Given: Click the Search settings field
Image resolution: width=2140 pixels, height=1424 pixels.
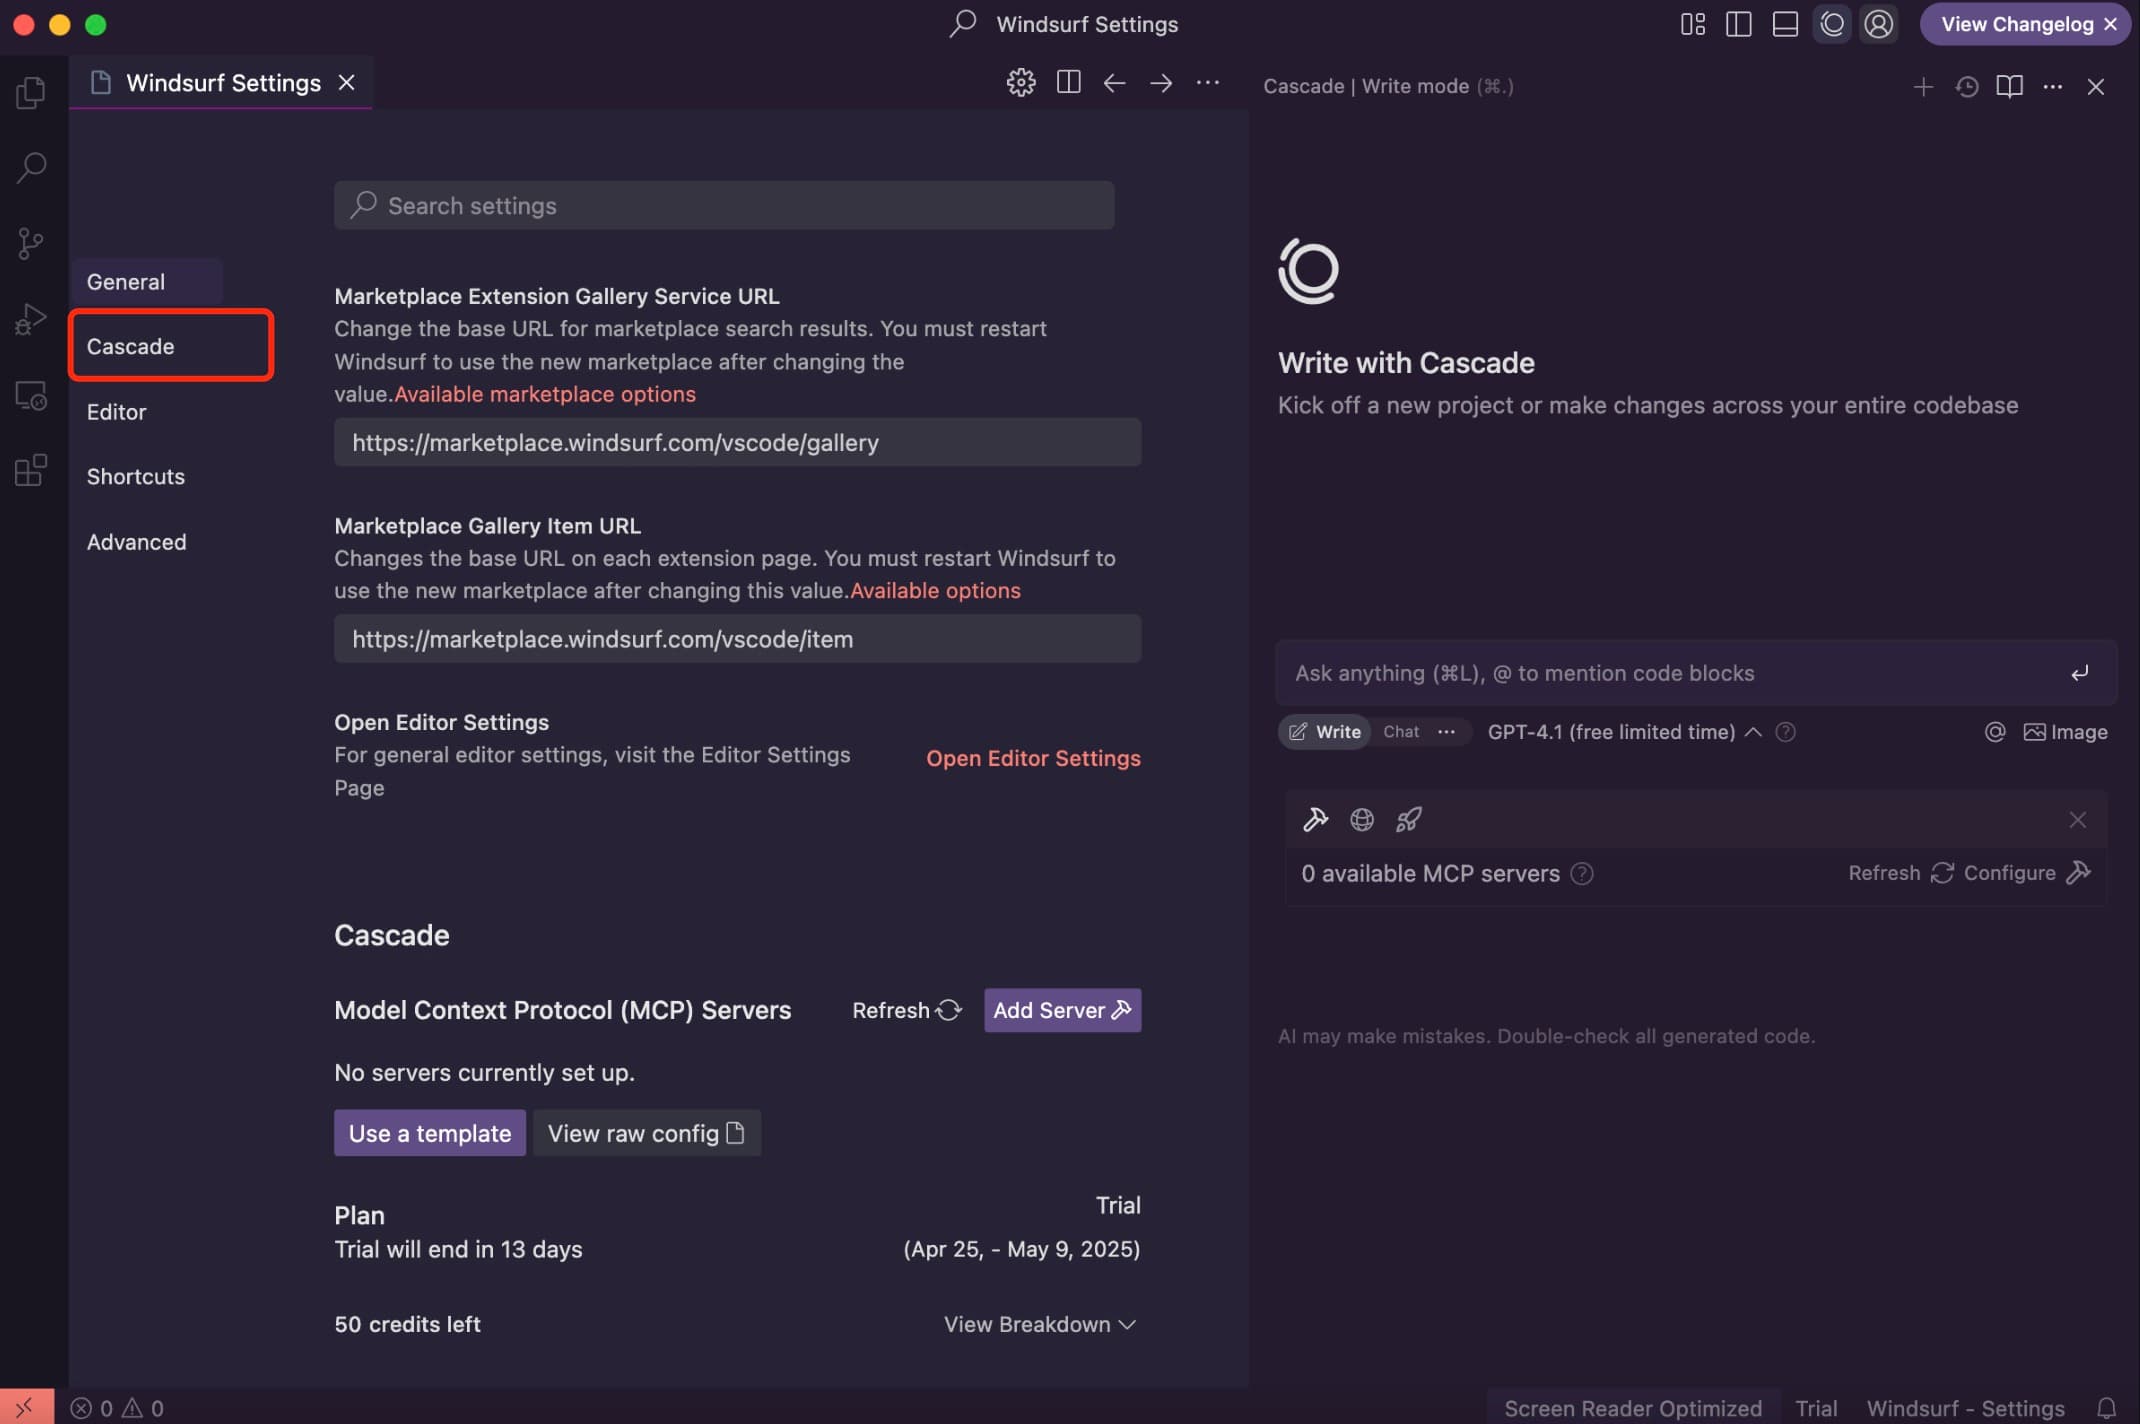Looking at the screenshot, I should [x=724, y=205].
